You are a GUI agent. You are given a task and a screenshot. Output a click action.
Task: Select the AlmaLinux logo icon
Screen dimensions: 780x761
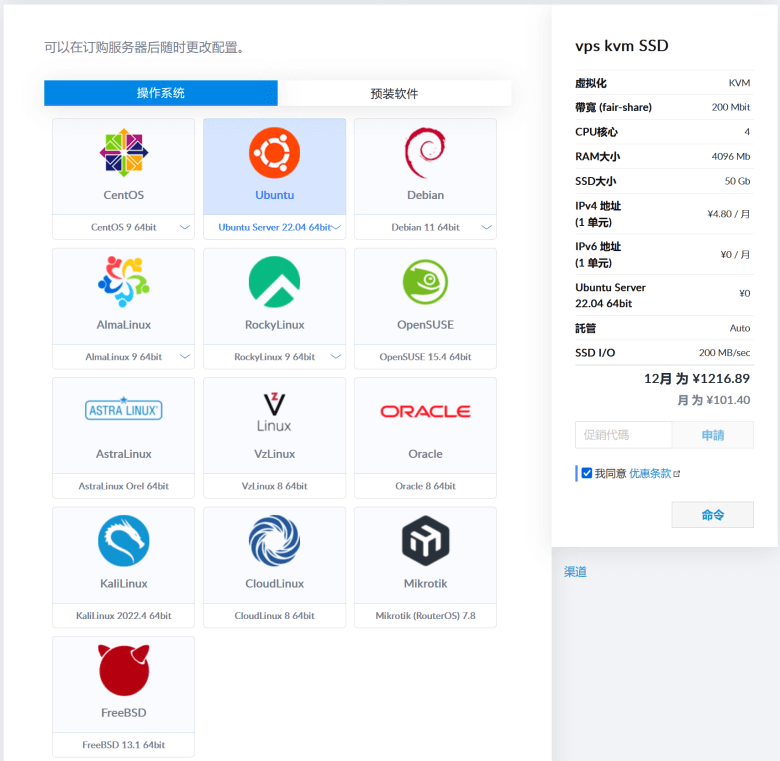[123, 282]
